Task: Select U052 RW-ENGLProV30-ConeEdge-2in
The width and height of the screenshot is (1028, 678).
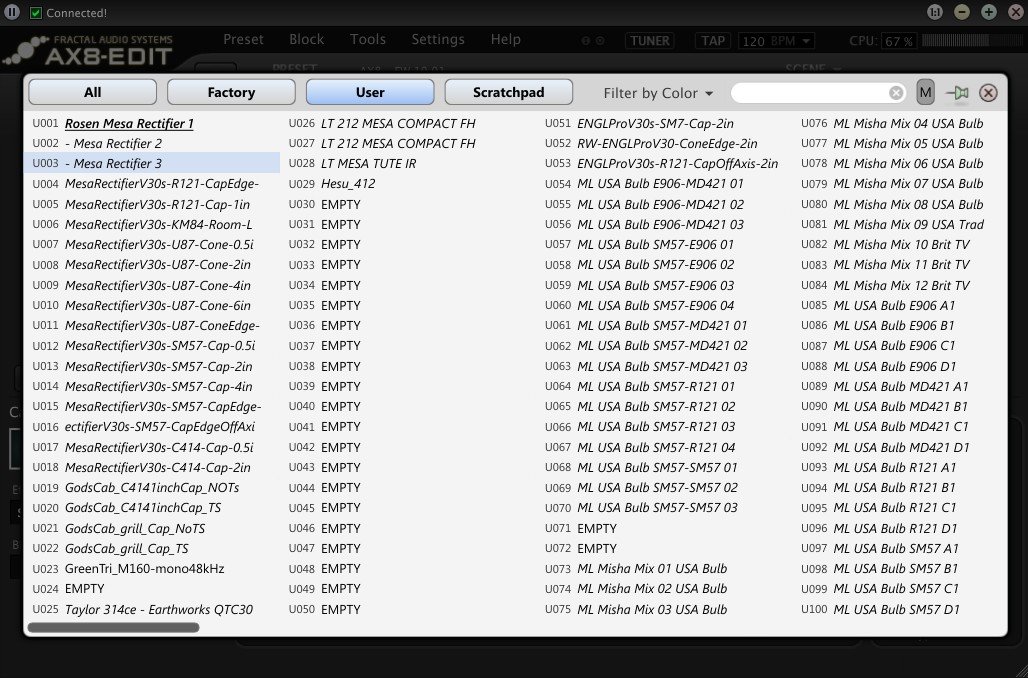Action: coord(665,144)
